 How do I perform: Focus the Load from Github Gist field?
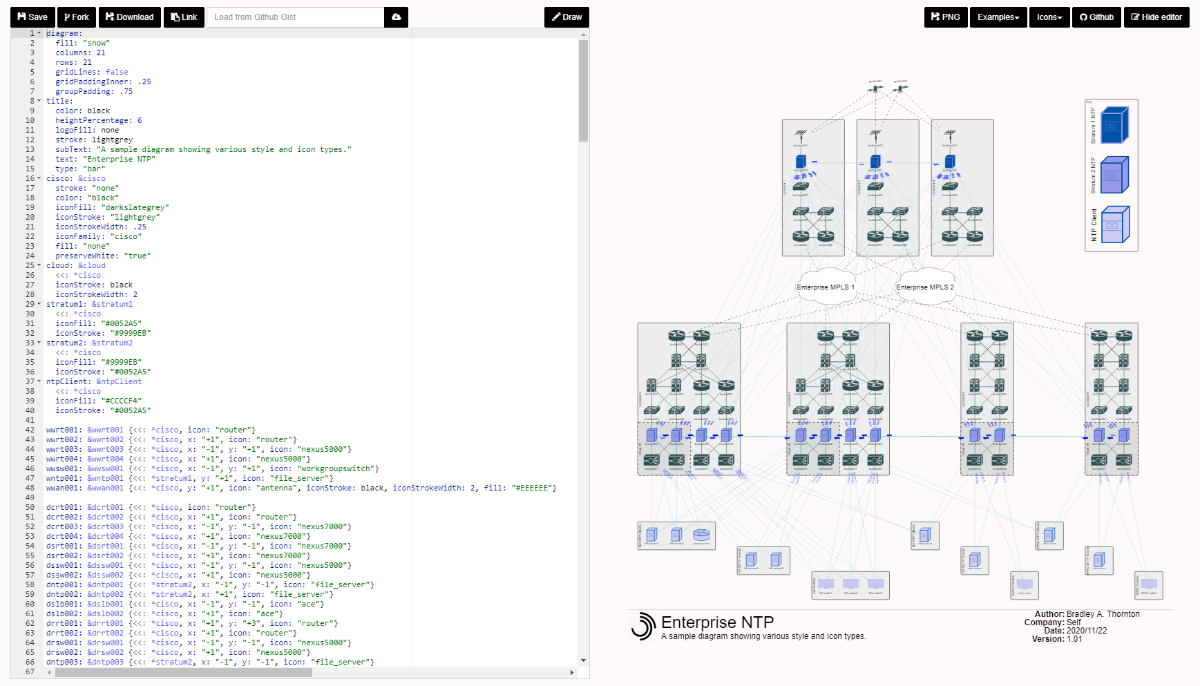[x=295, y=17]
